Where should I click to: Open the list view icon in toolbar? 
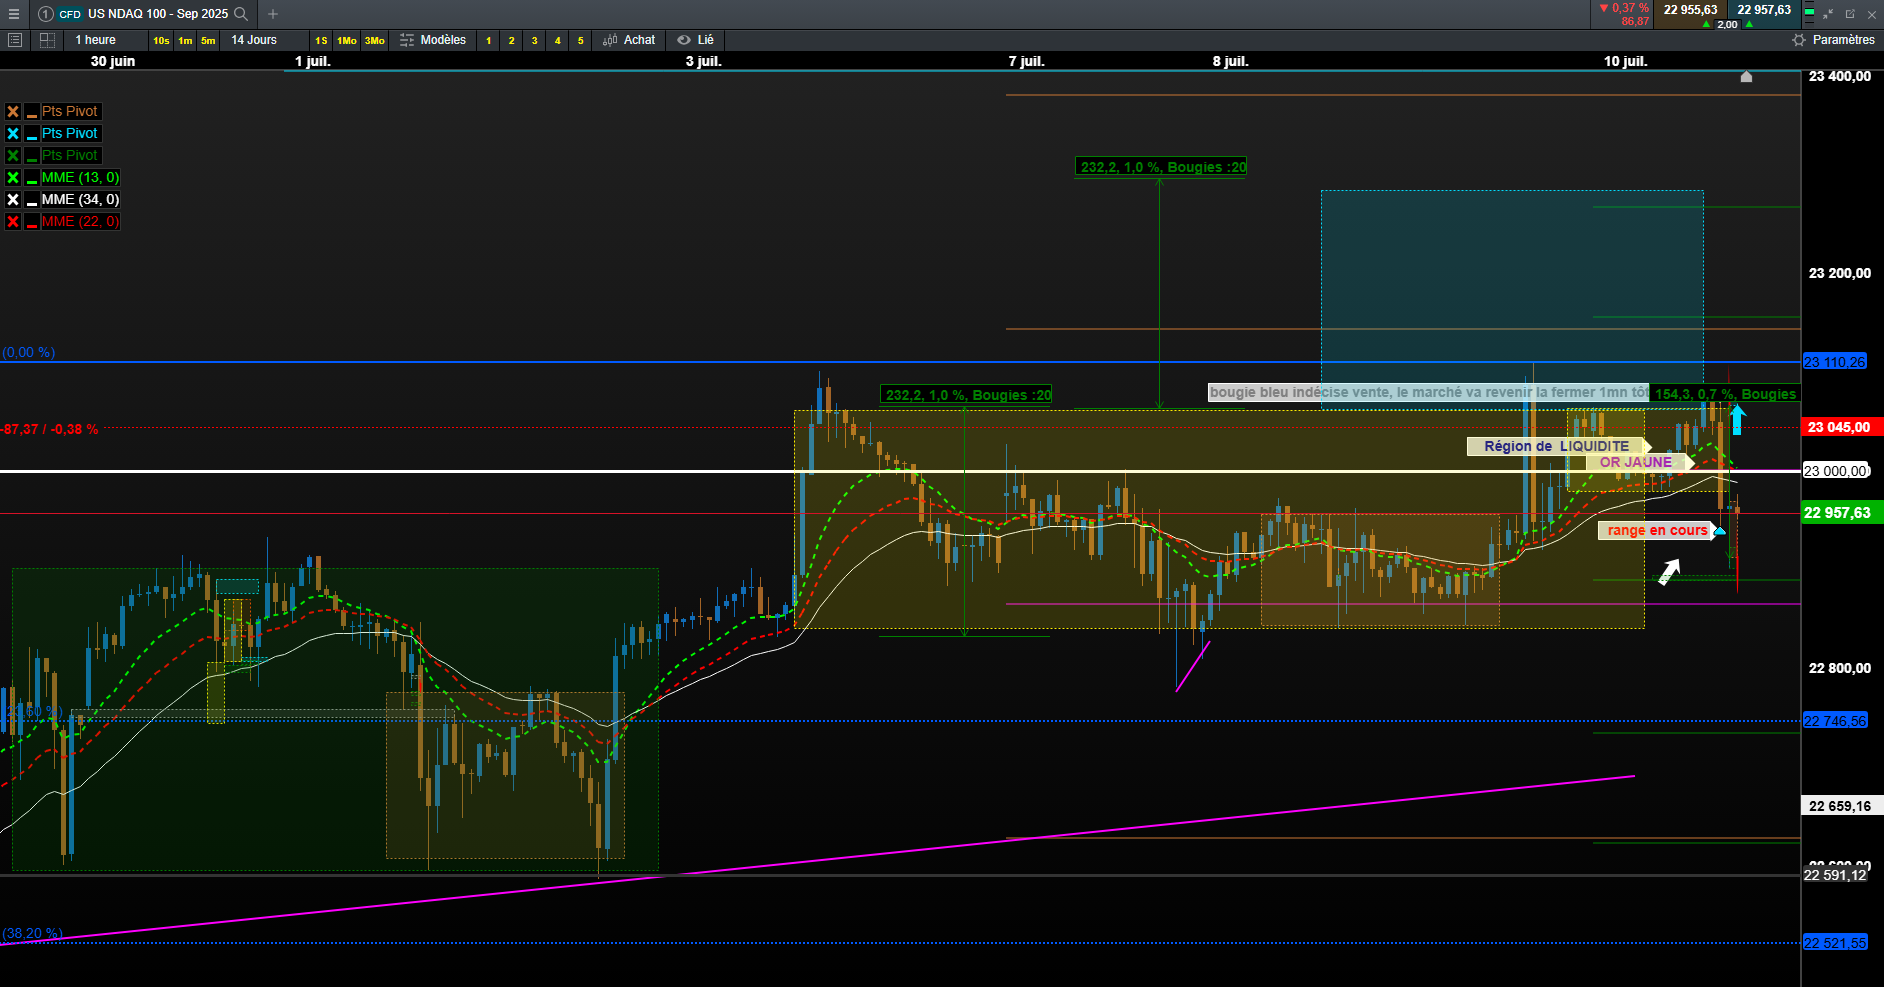click(x=15, y=40)
